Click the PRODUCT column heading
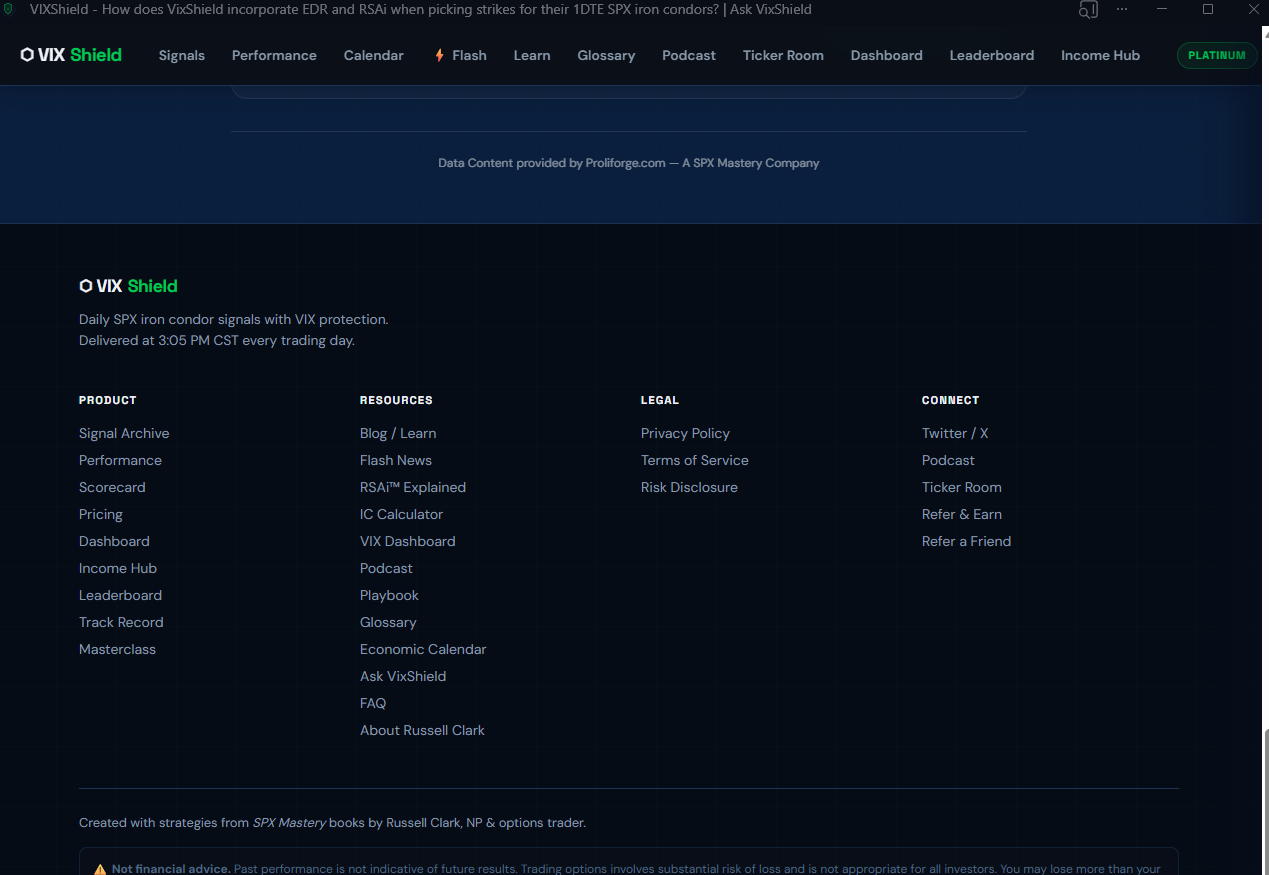Viewport: 1269px width, 875px height. coord(107,400)
